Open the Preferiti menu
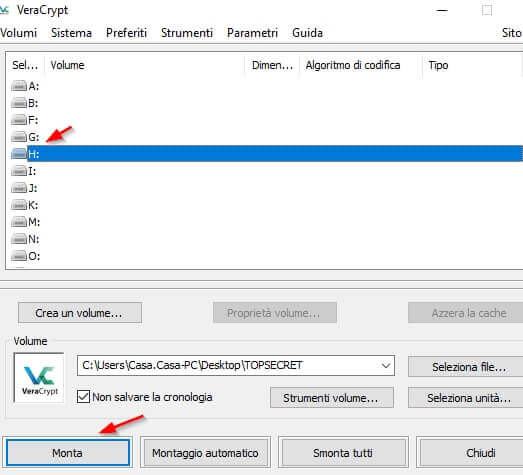This screenshot has width=523, height=475. click(126, 33)
